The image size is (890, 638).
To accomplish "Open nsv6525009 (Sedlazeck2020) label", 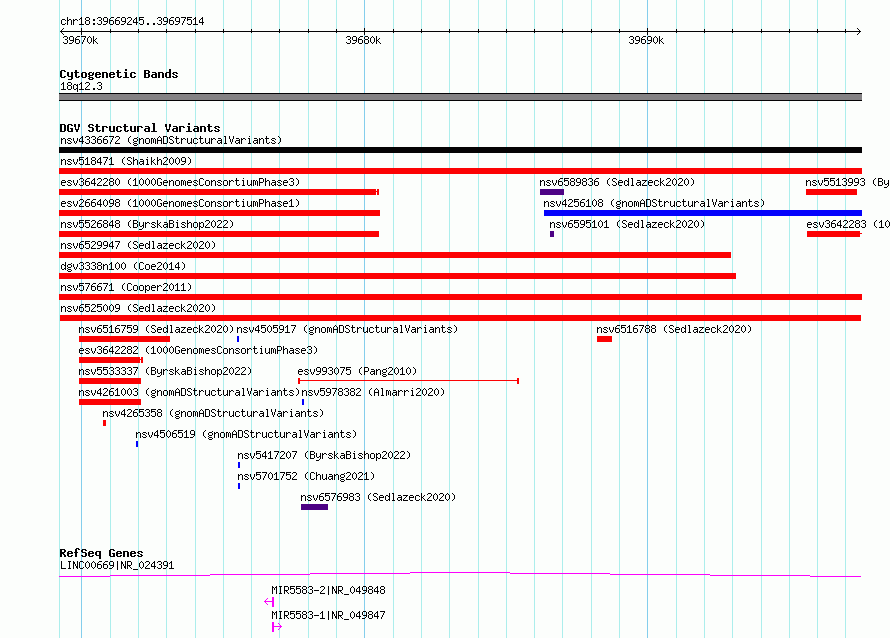I will tap(138, 308).
